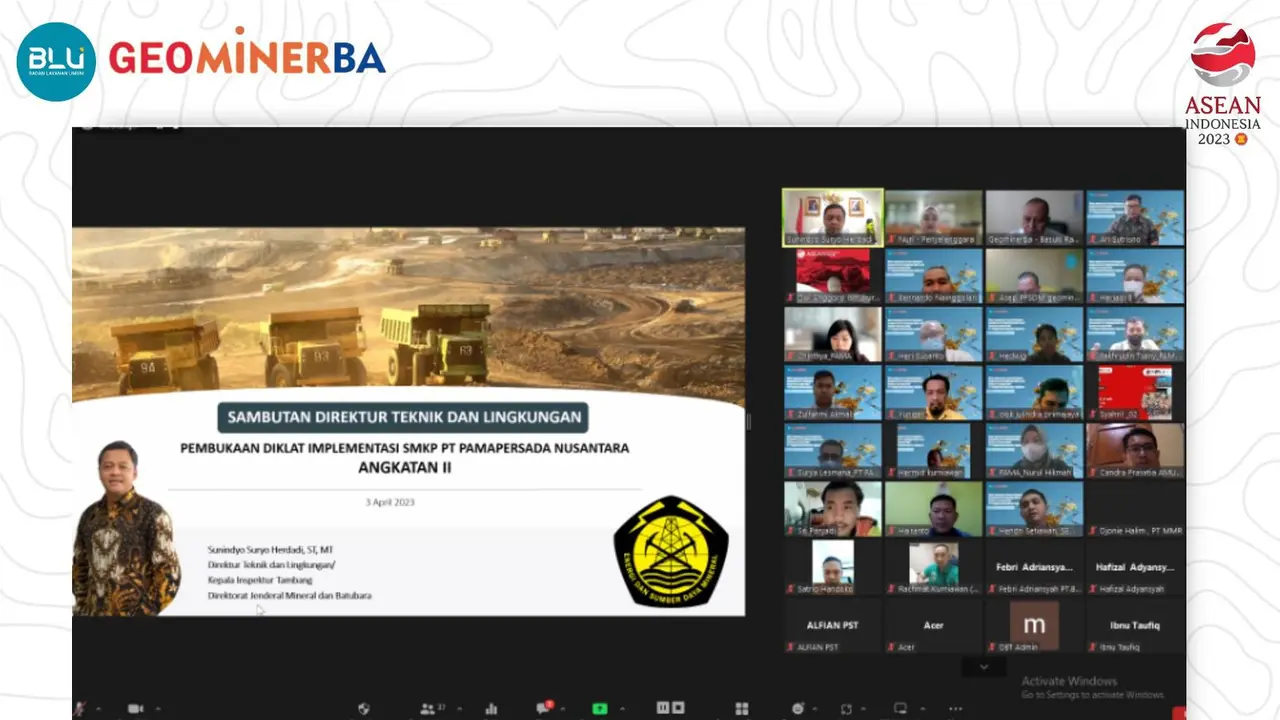Expand share screen options arrow

(x=621, y=708)
